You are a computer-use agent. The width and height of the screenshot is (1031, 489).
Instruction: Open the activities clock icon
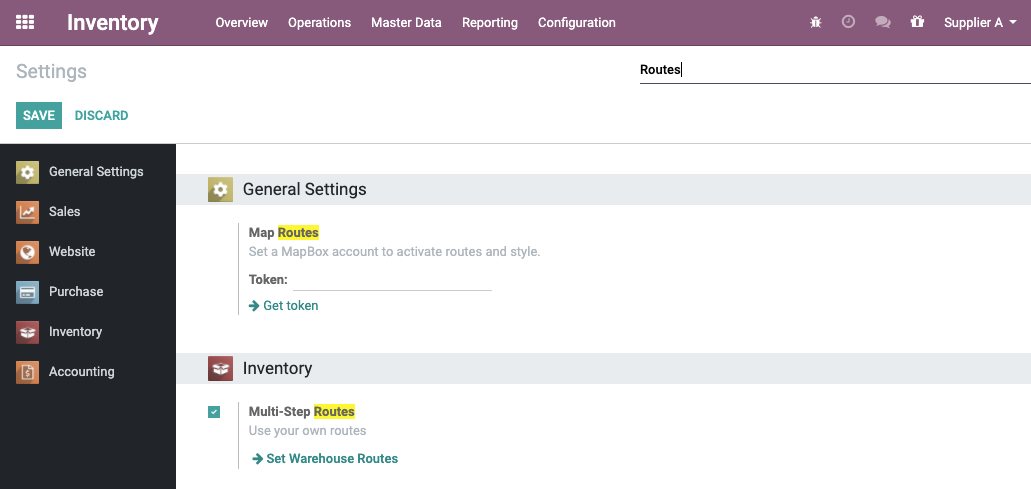coord(848,22)
